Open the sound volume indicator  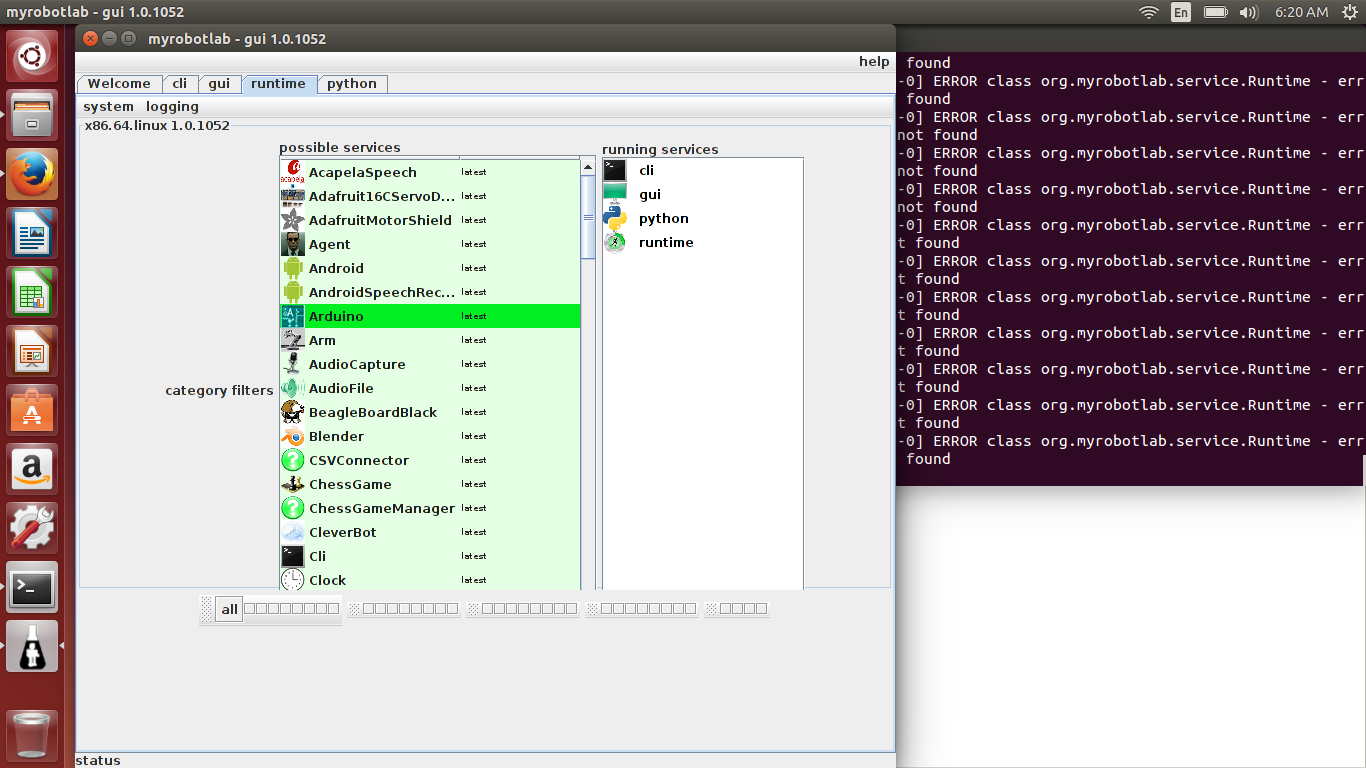click(1248, 12)
